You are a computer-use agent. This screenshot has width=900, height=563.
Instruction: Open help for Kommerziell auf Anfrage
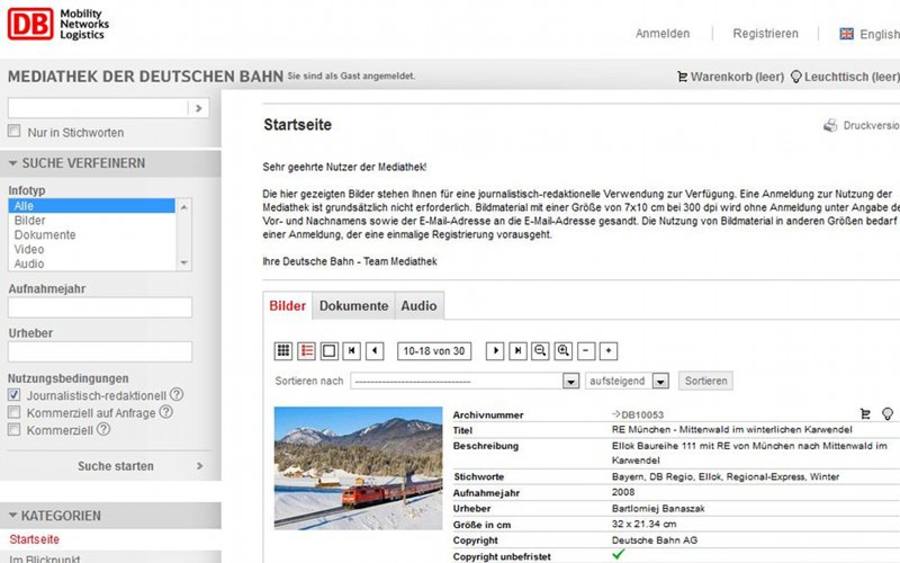pos(166,411)
